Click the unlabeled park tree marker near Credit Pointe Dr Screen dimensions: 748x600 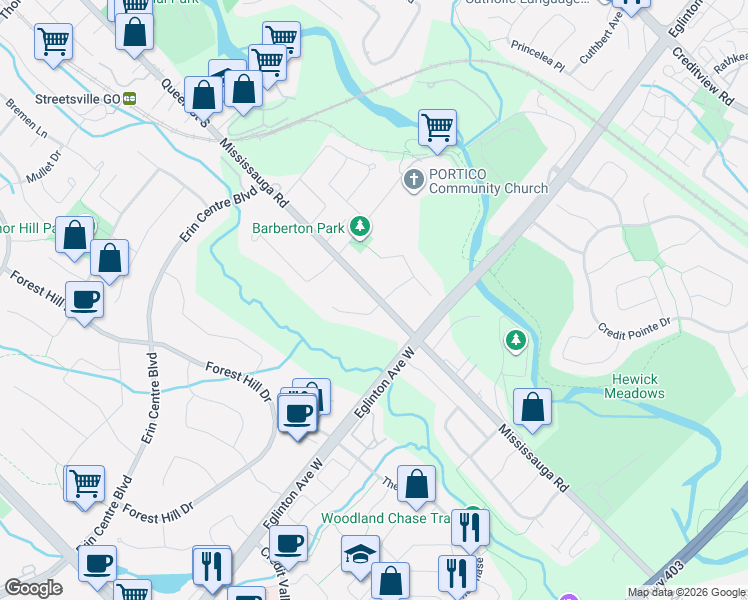(516, 341)
